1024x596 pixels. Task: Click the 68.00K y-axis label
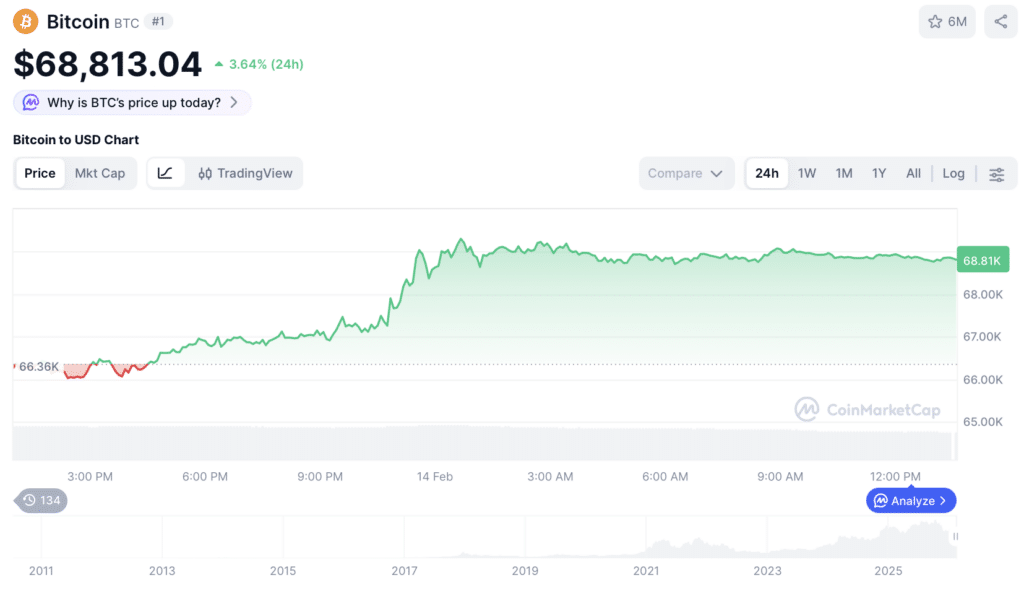point(983,294)
